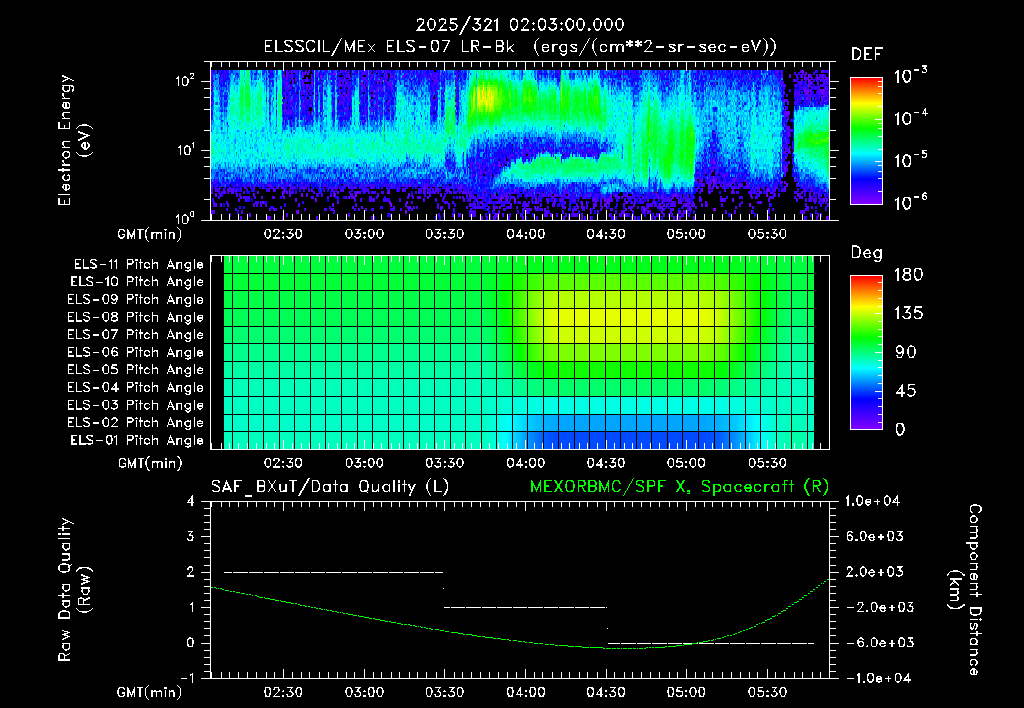Click the SAF_BXuT/Data Quality (L) title
Screen dimensions: 1024x708
[x=330, y=487]
